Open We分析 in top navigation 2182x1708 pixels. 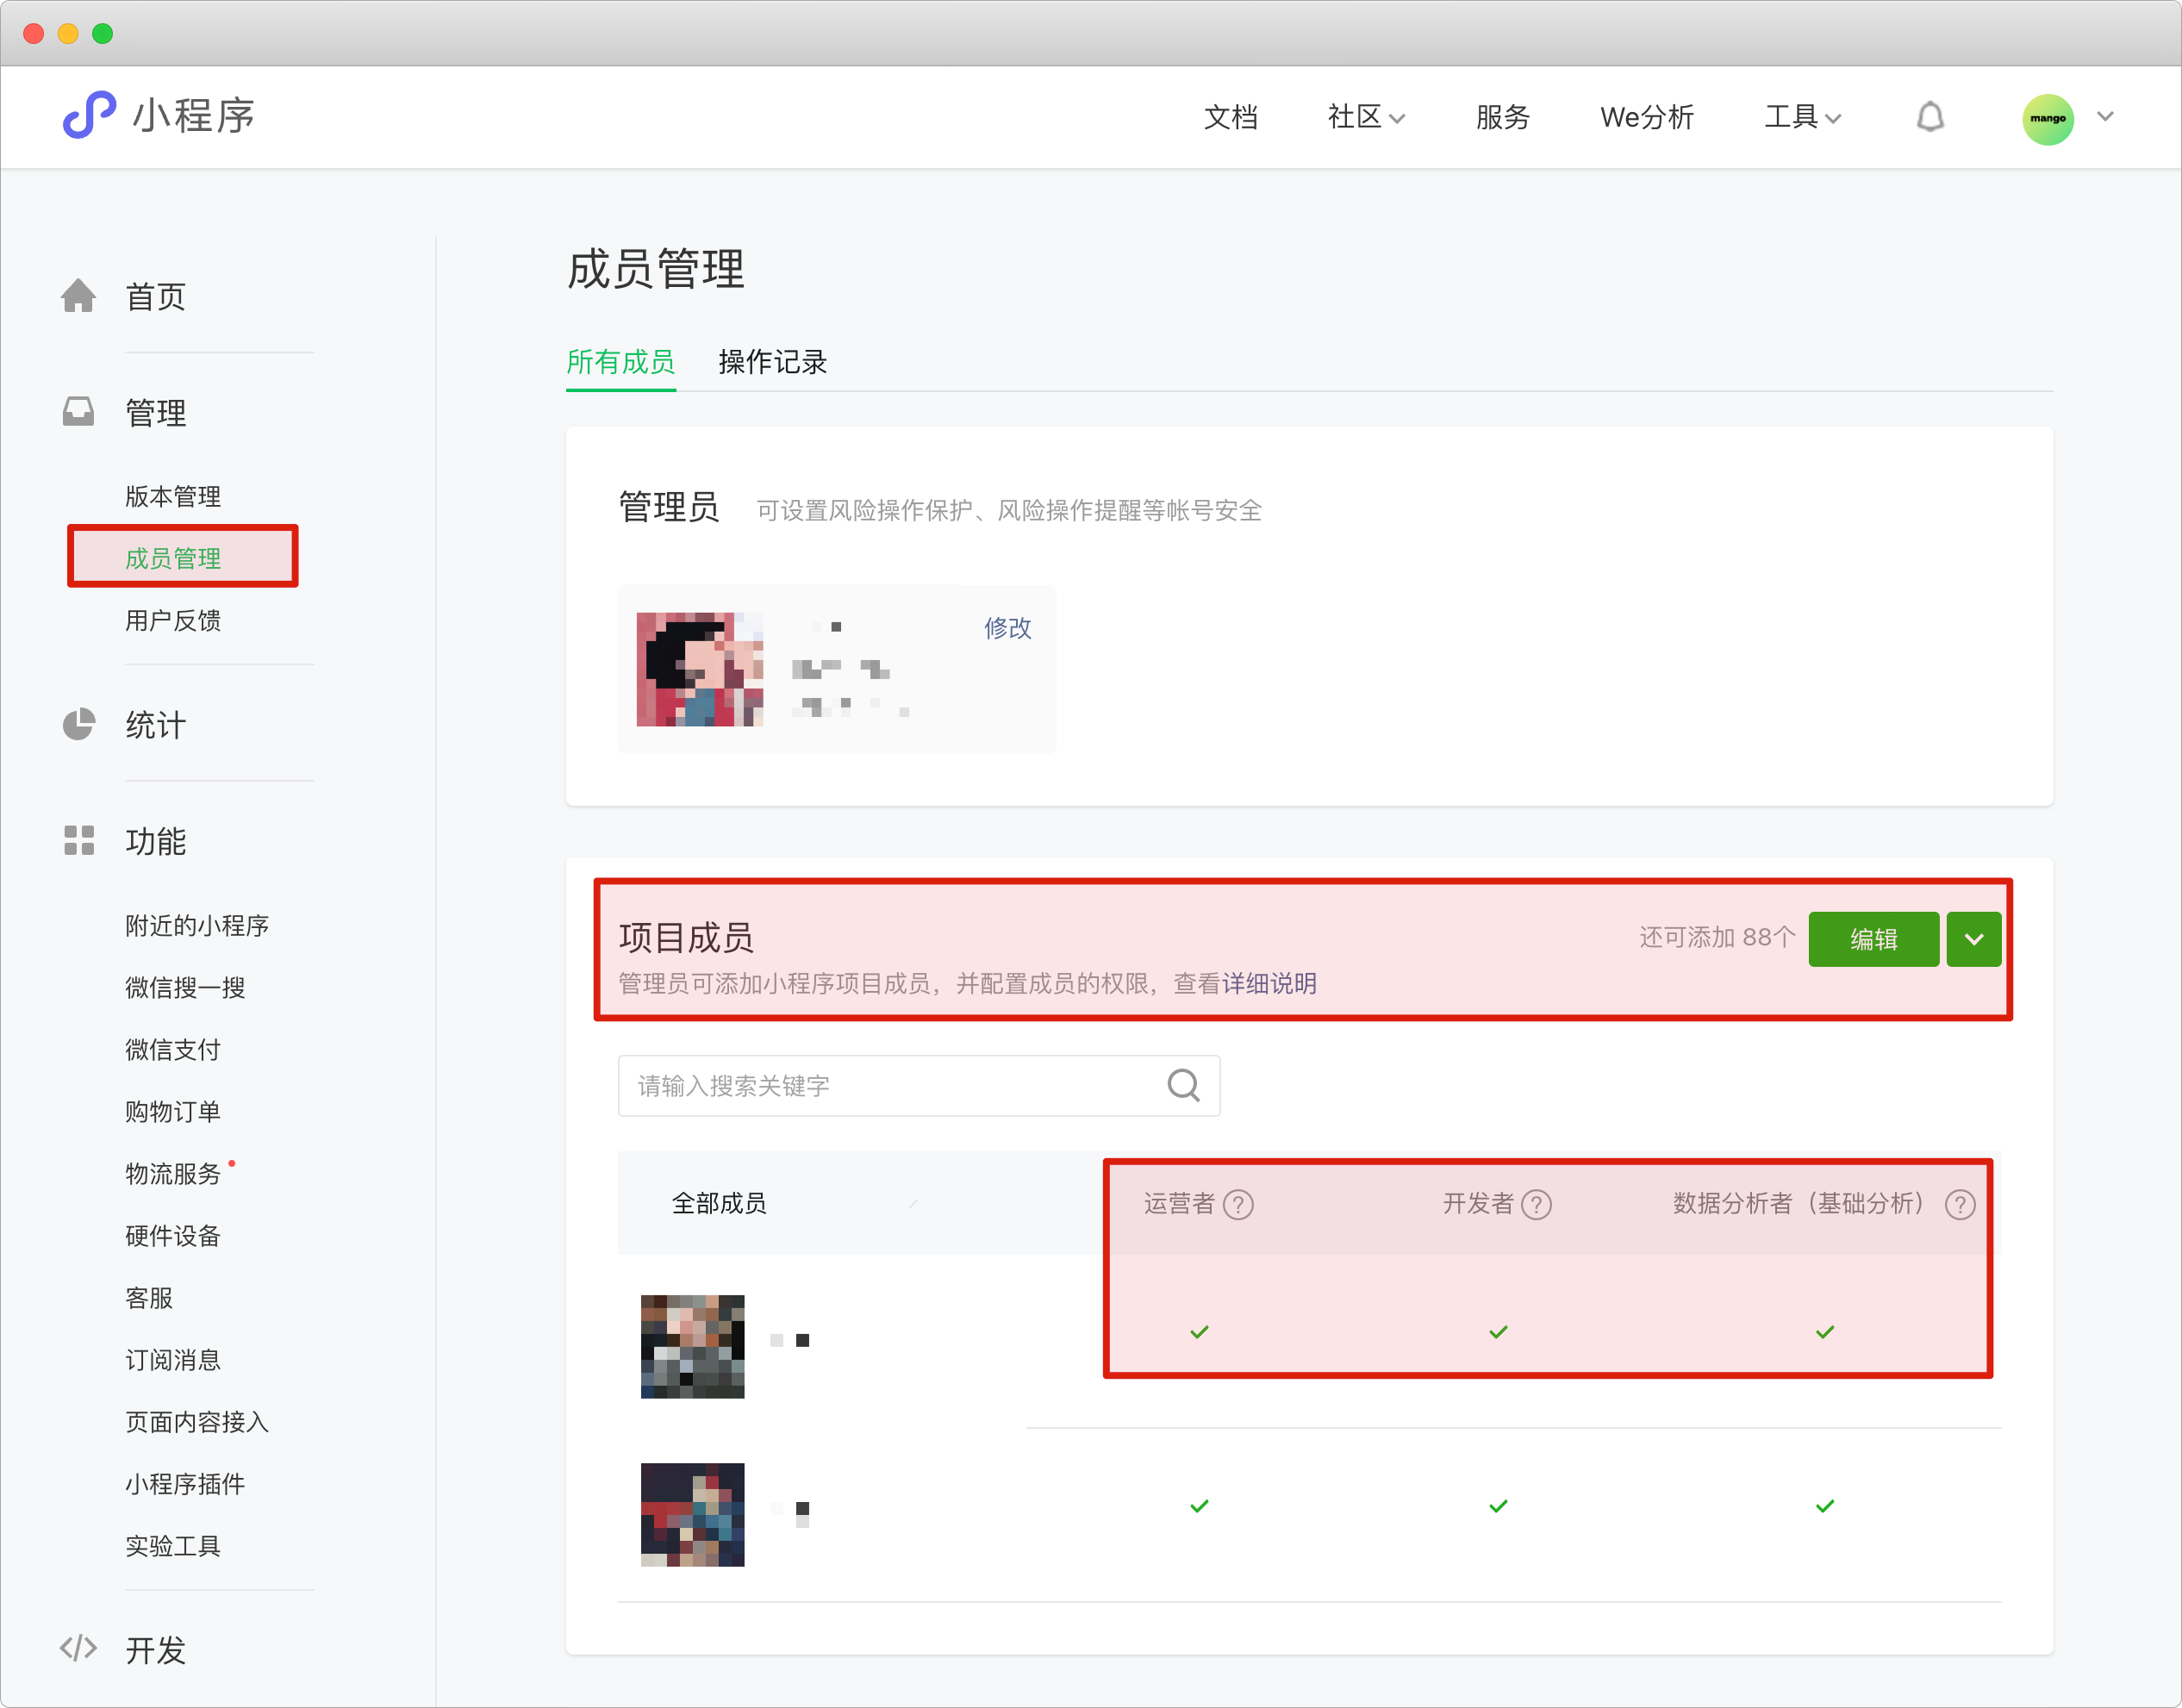(x=1646, y=117)
